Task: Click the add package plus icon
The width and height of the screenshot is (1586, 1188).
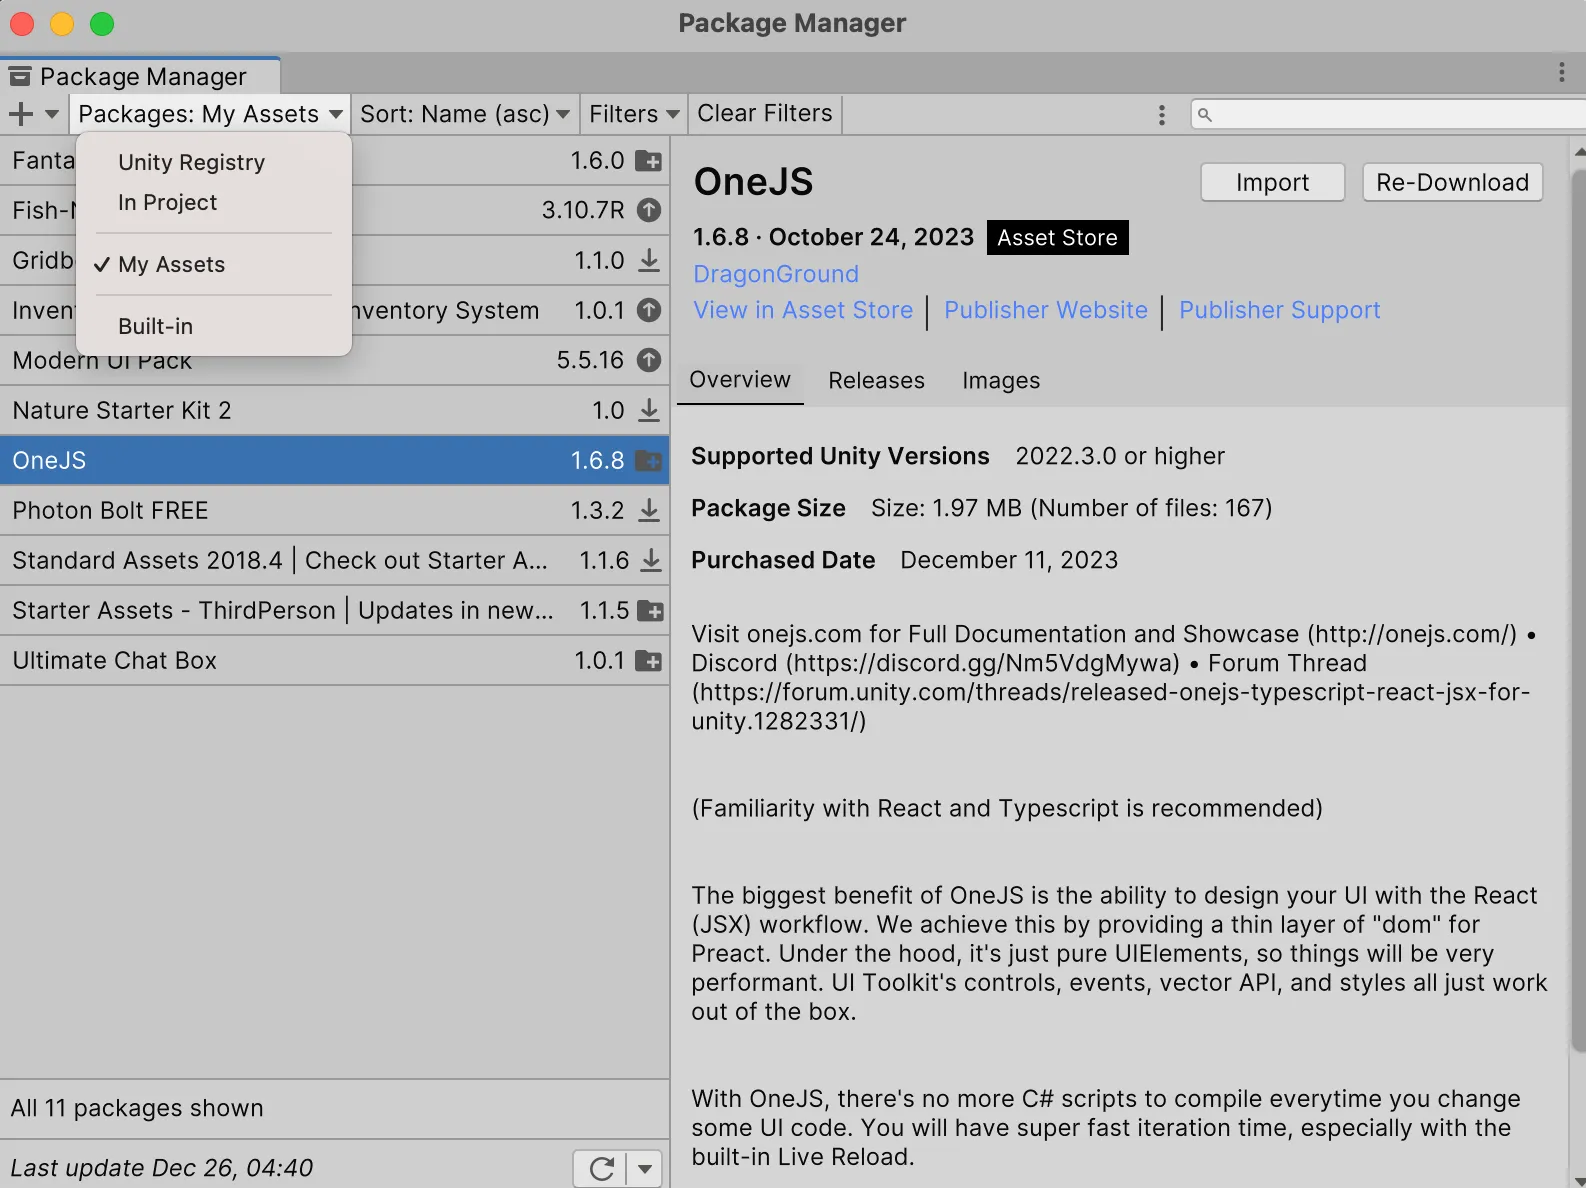Action: (x=21, y=114)
